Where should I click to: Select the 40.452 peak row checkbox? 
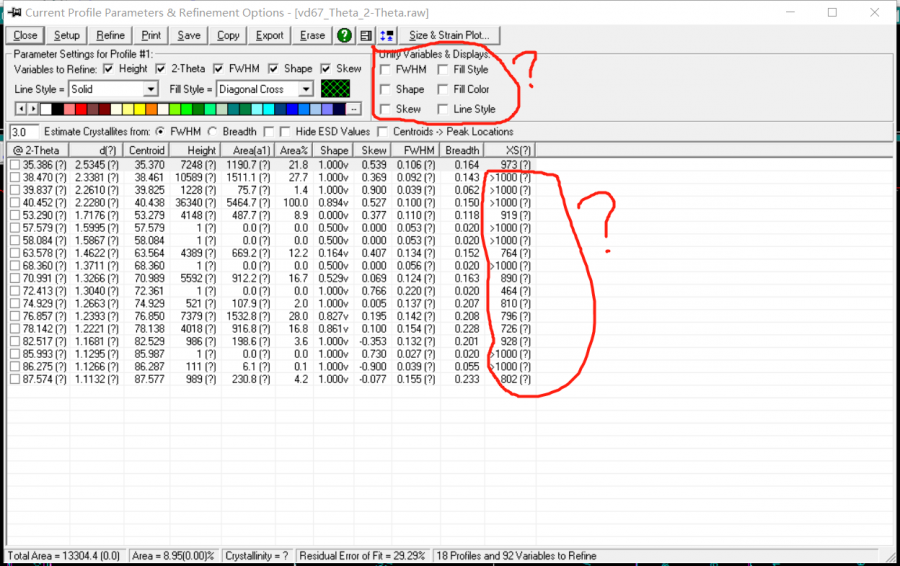(x=15, y=202)
